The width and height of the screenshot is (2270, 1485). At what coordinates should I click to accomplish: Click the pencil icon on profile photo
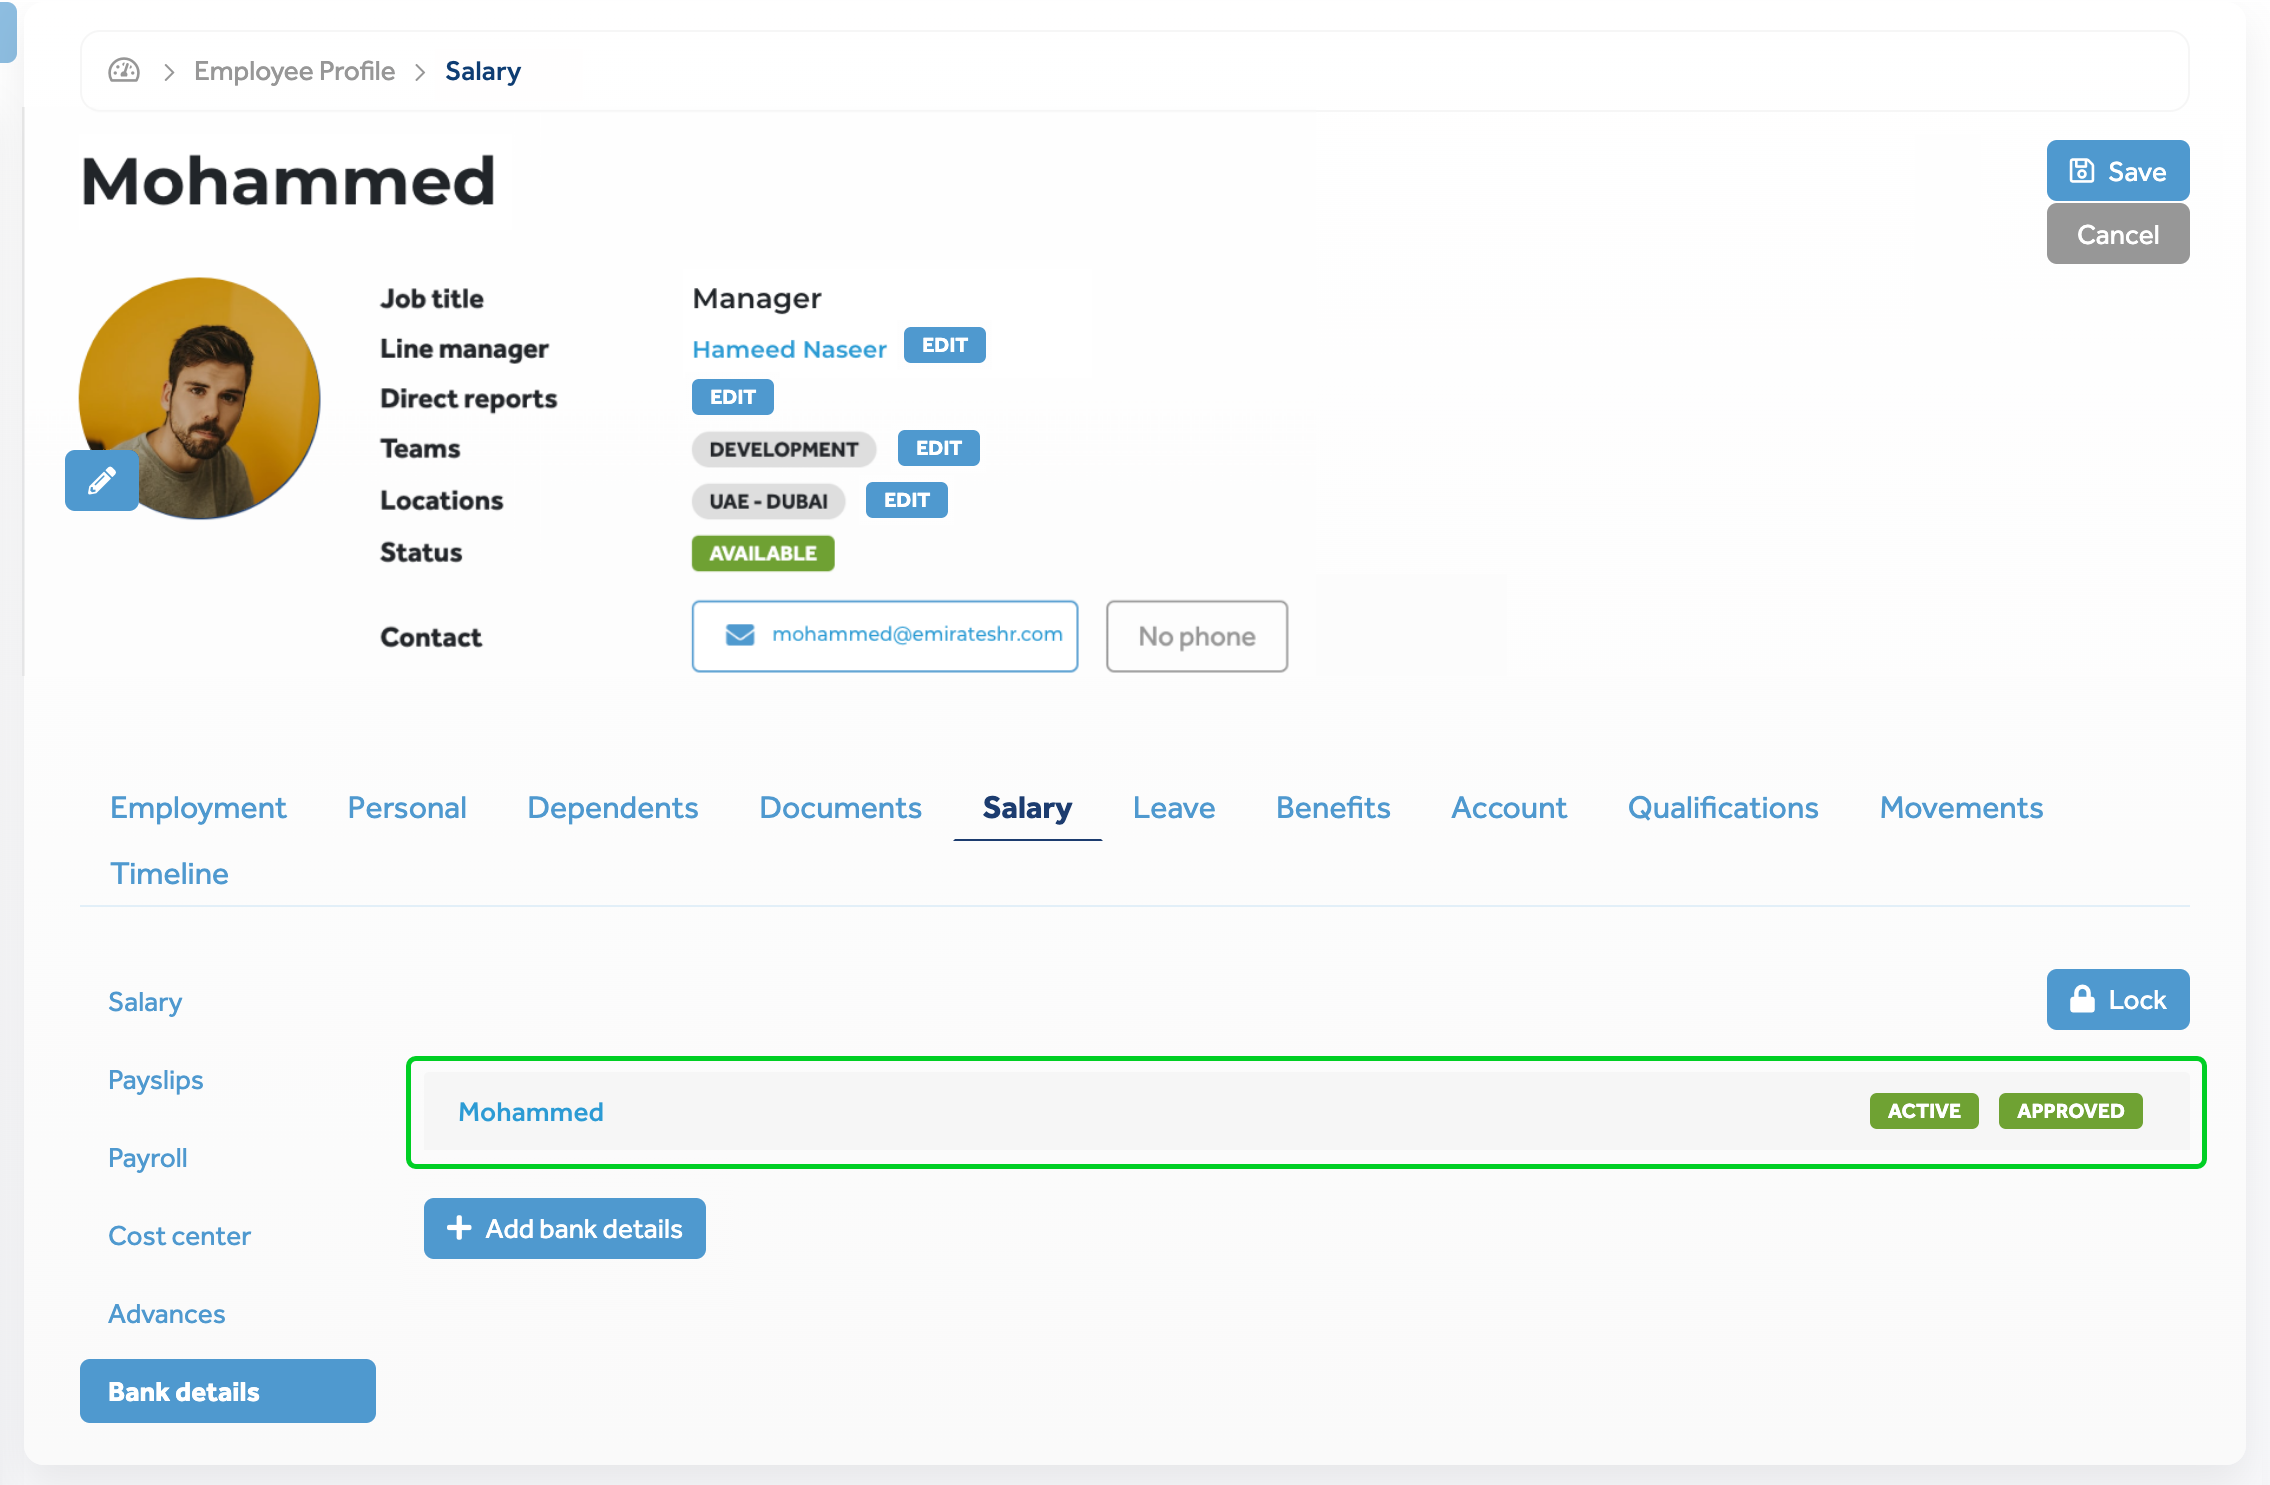[x=102, y=481]
